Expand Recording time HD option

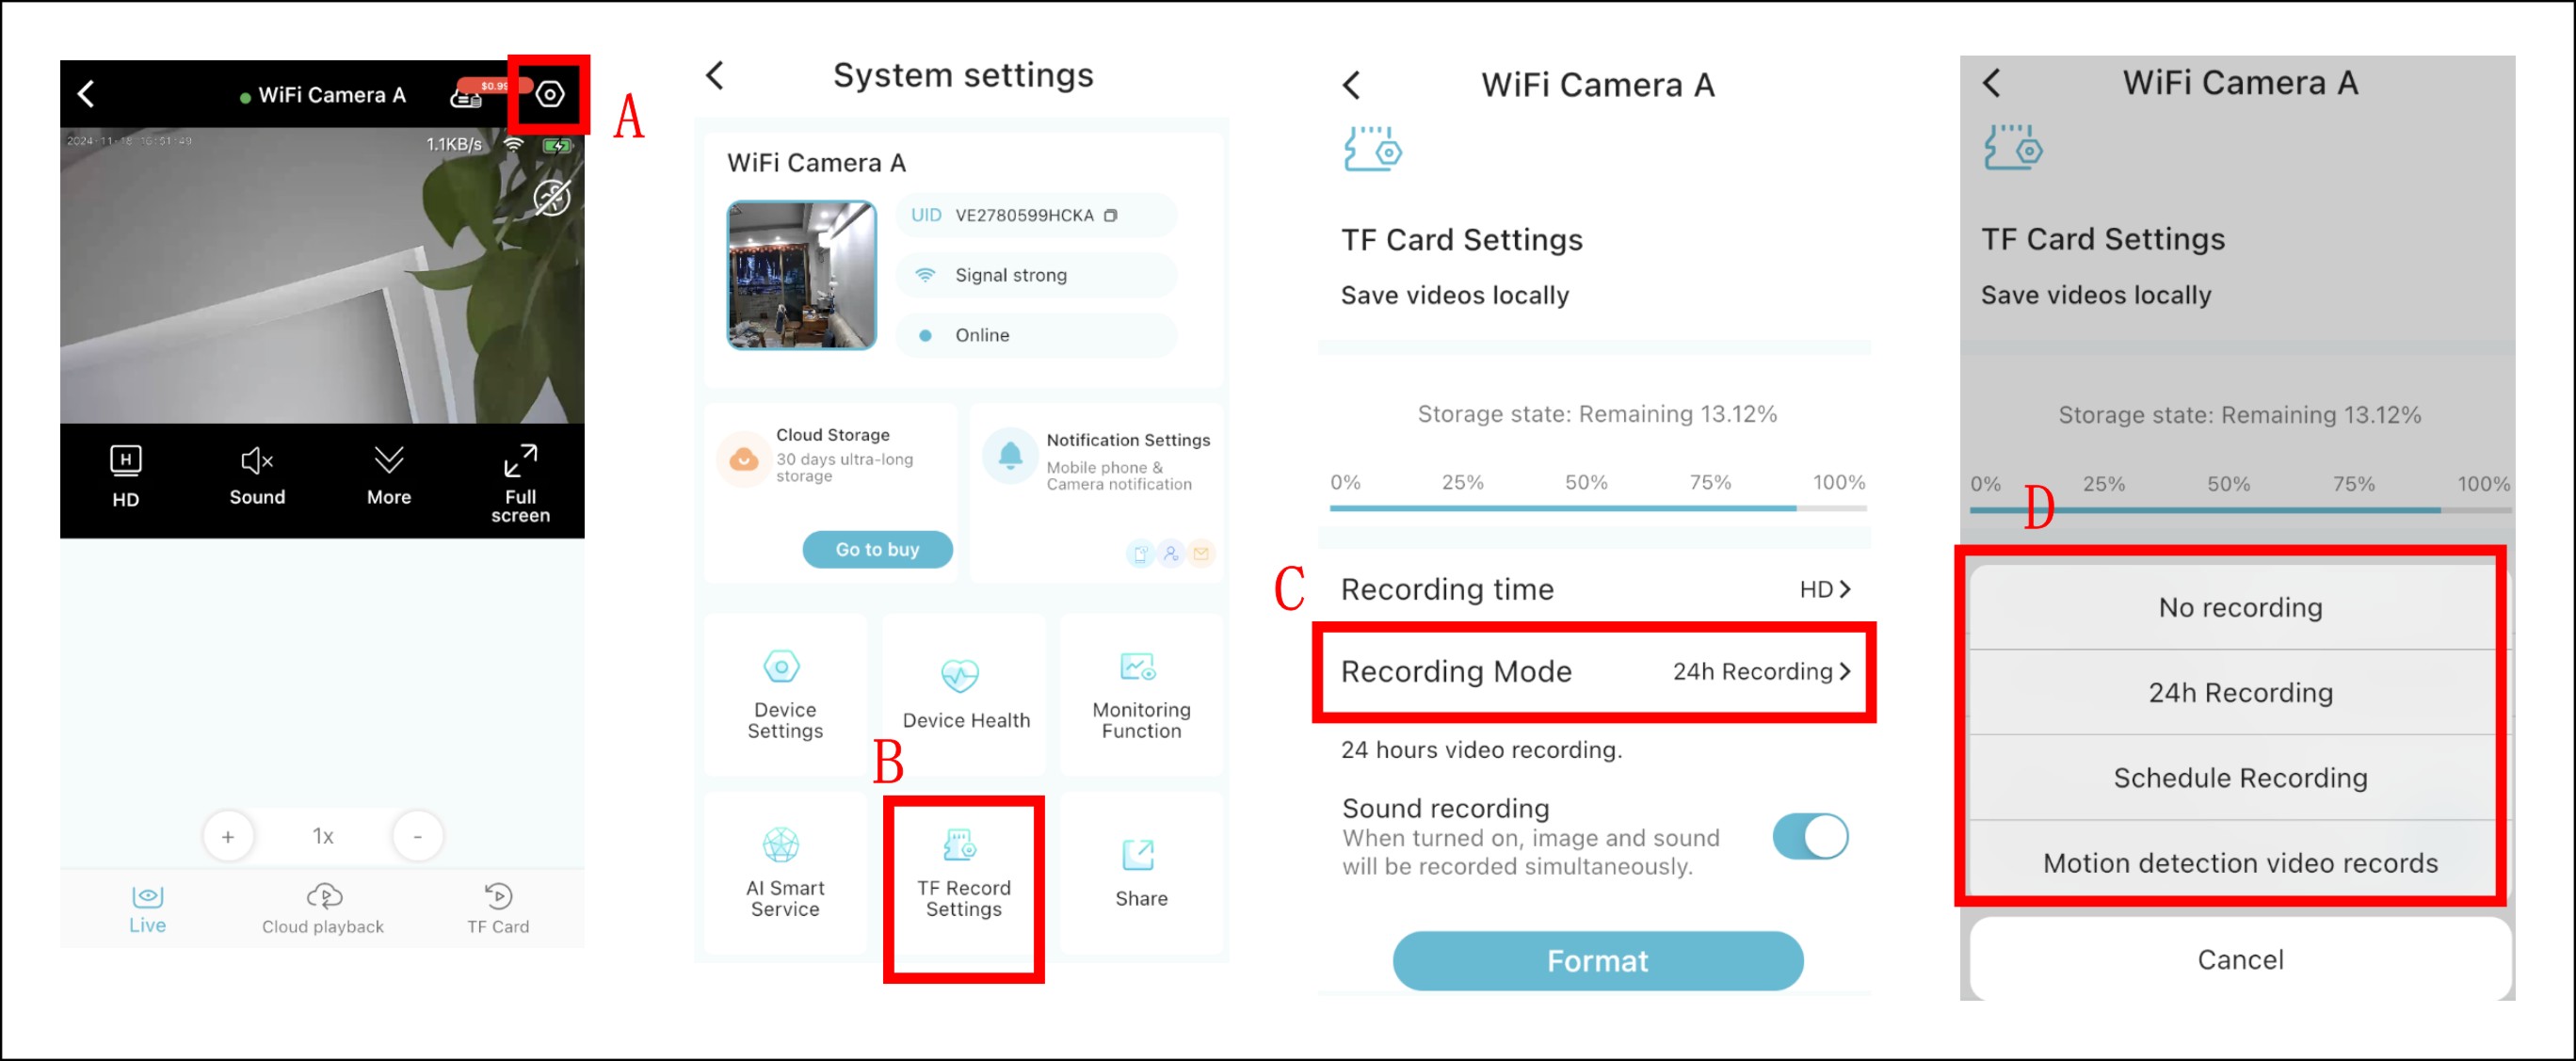tap(1594, 589)
